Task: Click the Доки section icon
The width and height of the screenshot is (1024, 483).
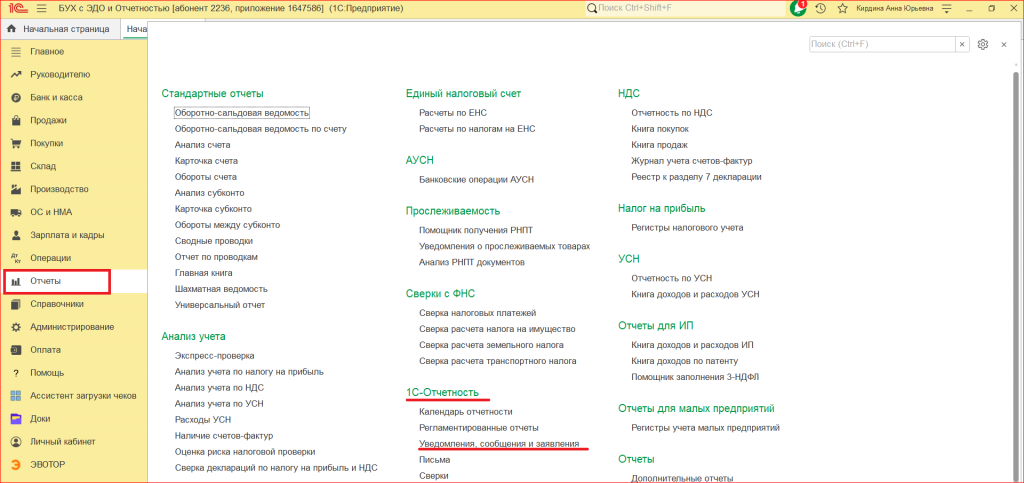Action: point(16,419)
